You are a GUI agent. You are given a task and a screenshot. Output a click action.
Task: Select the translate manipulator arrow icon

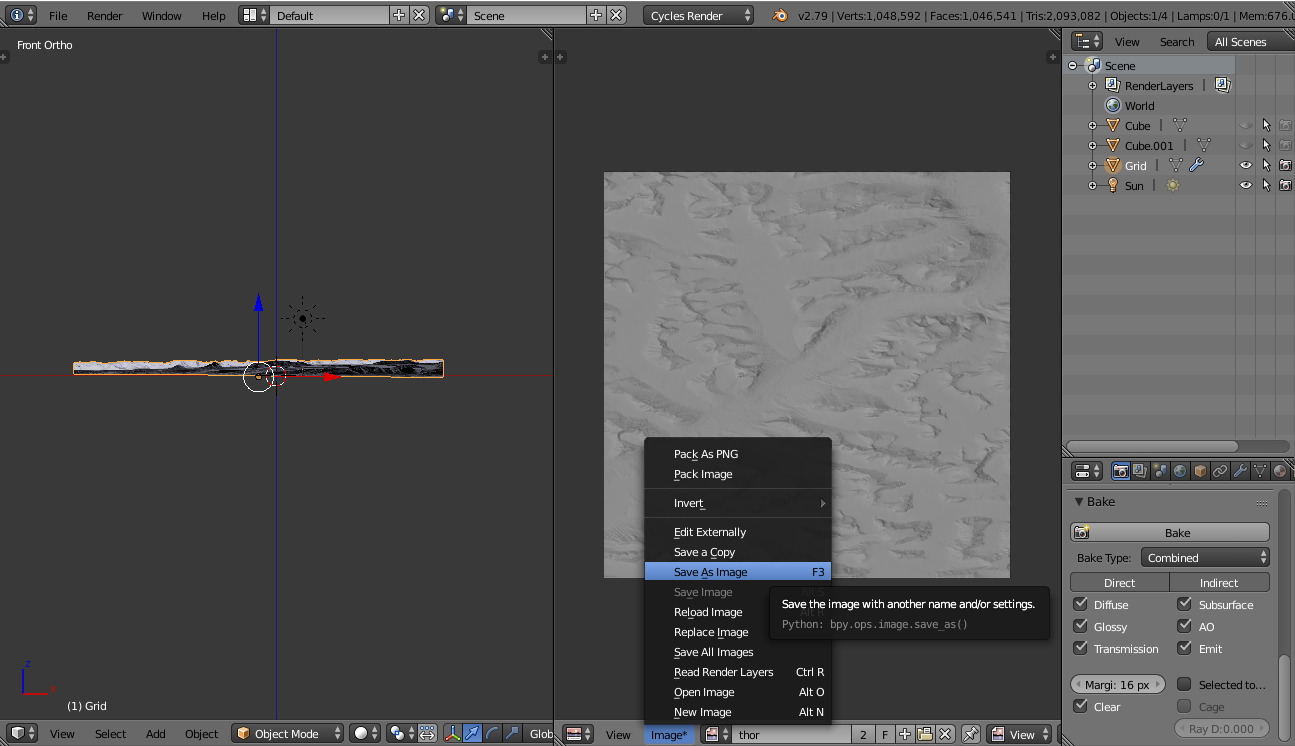(473, 734)
